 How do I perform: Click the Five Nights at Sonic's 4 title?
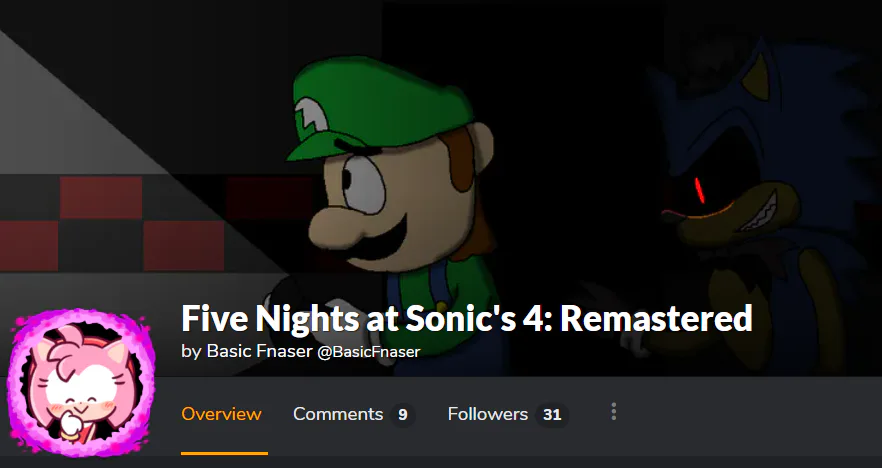tap(467, 318)
